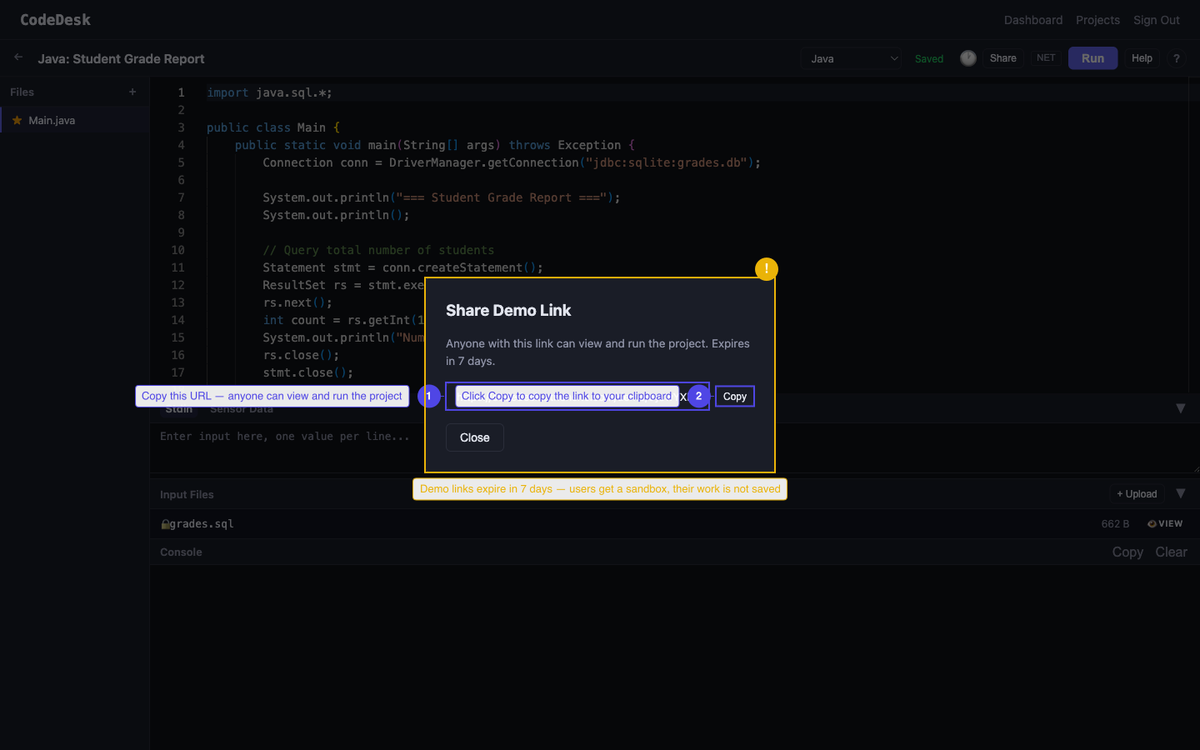The image size is (1200, 750).
Task: Collapse the Stdin panel triangle
Action: pyautogui.click(x=1180, y=408)
